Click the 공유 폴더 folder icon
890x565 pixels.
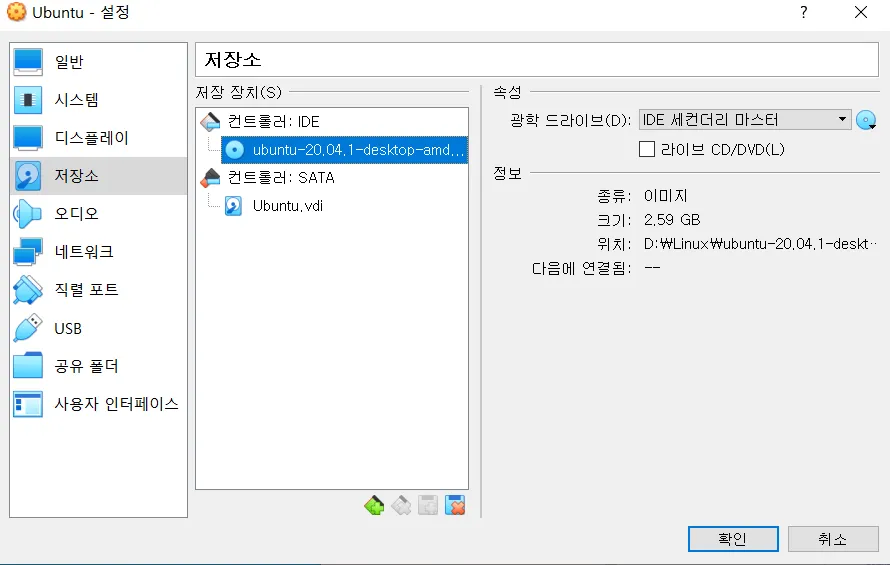[x=27, y=366]
